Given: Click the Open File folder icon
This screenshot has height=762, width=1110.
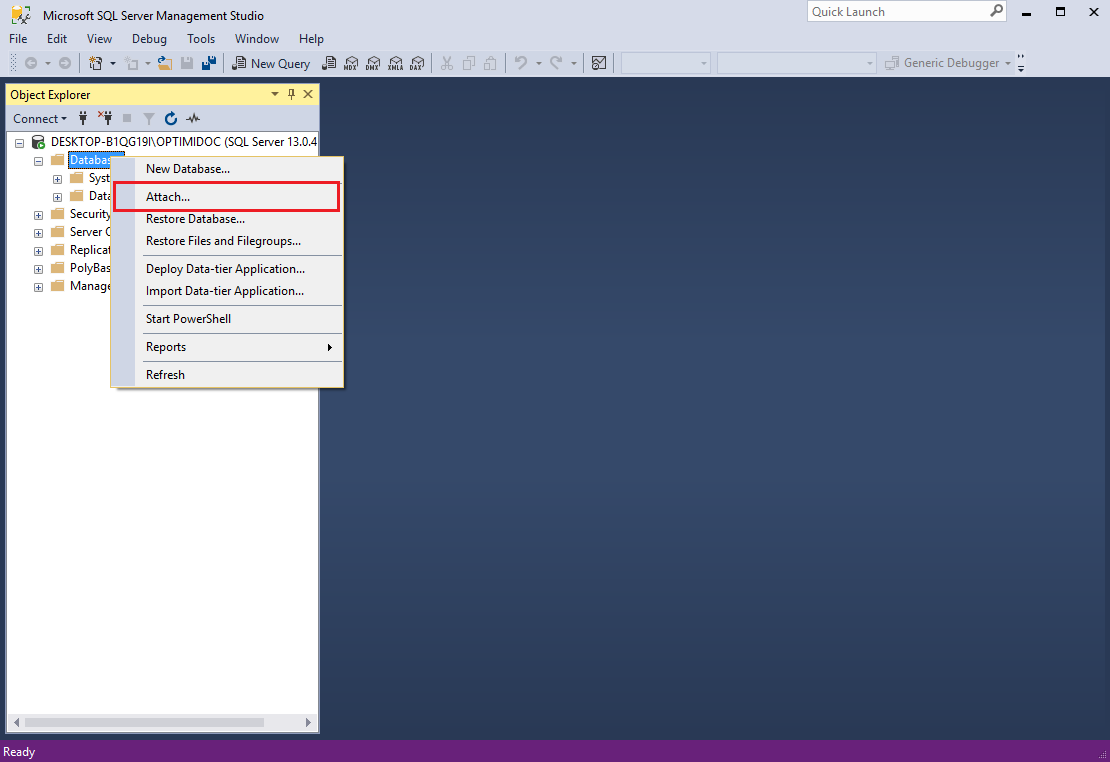Looking at the screenshot, I should click(165, 63).
